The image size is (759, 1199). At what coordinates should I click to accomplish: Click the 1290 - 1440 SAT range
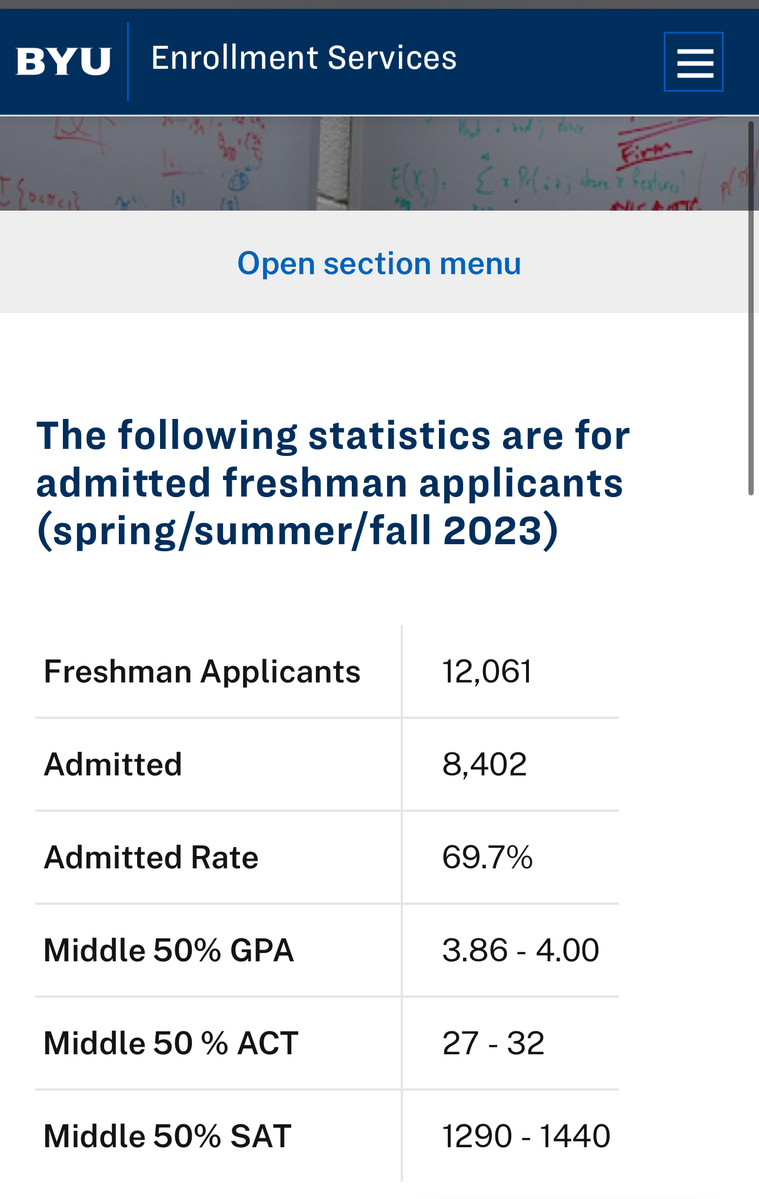pos(525,1136)
